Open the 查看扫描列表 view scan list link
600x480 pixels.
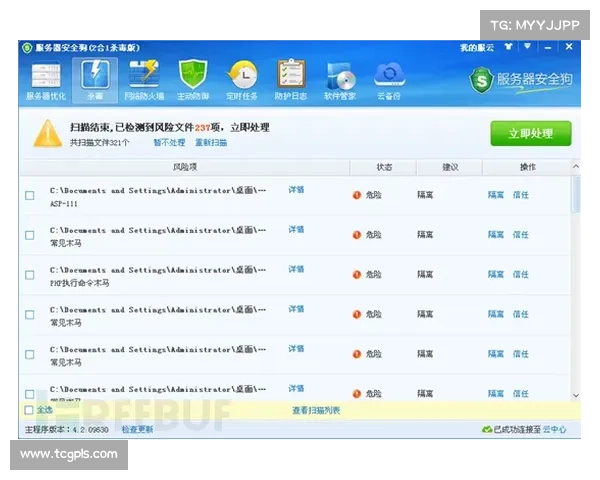pyautogui.click(x=316, y=410)
